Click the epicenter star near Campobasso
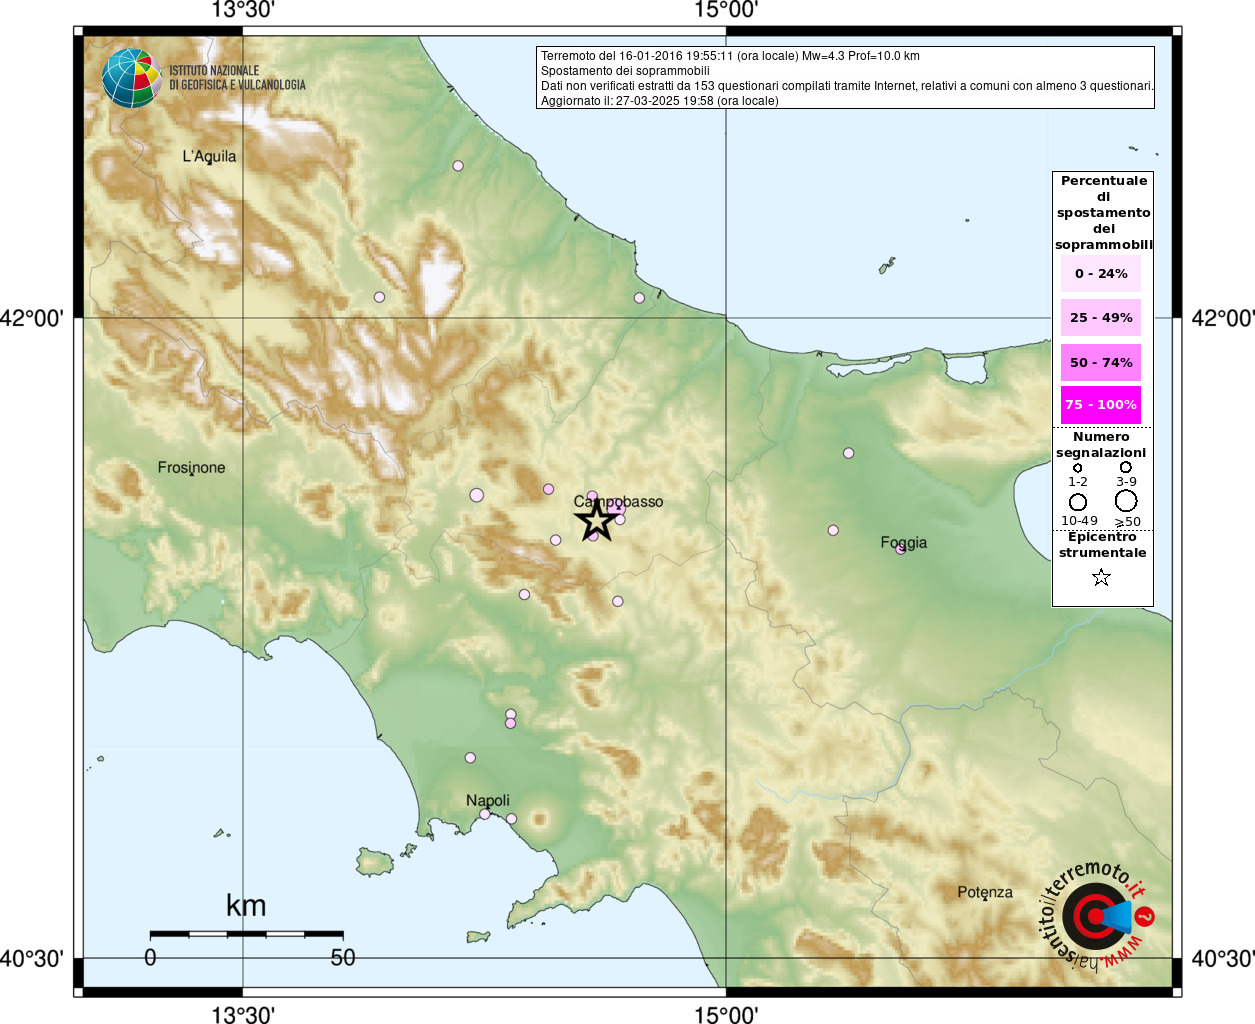 click(597, 520)
